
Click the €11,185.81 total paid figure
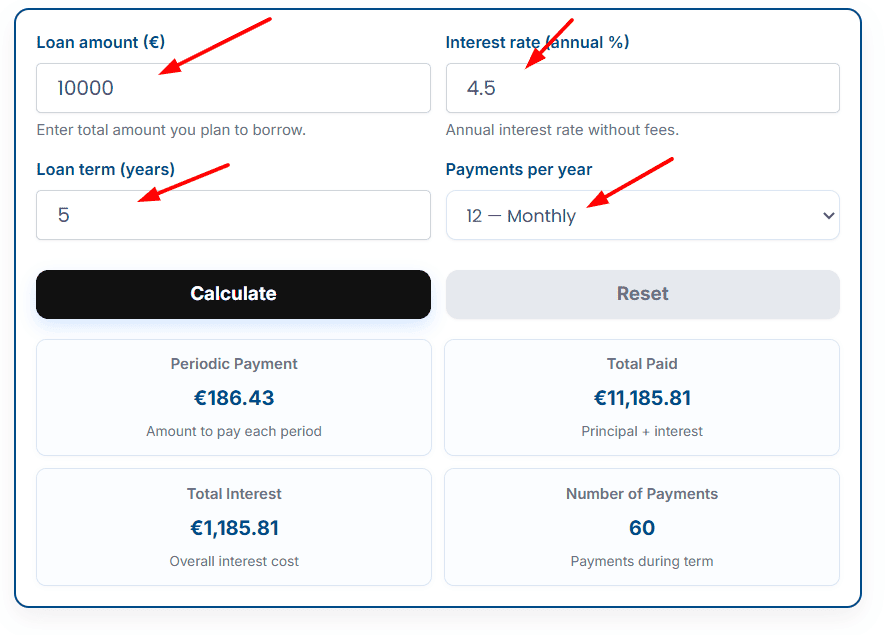click(x=642, y=398)
